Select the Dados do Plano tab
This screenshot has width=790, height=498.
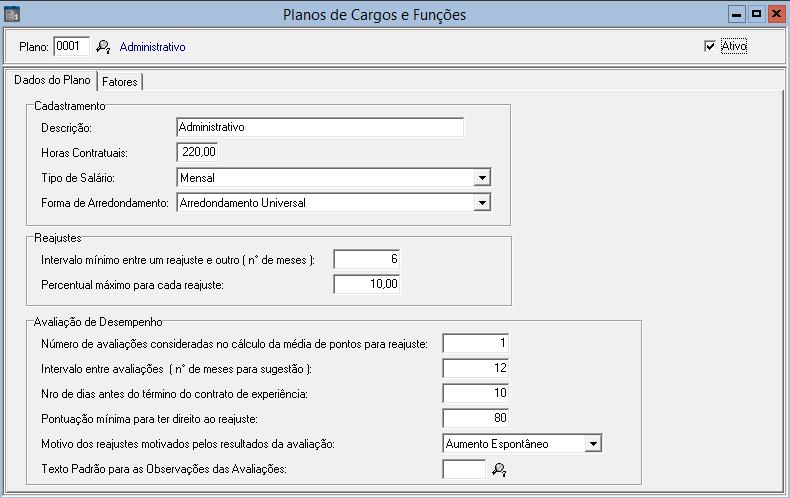(52, 80)
